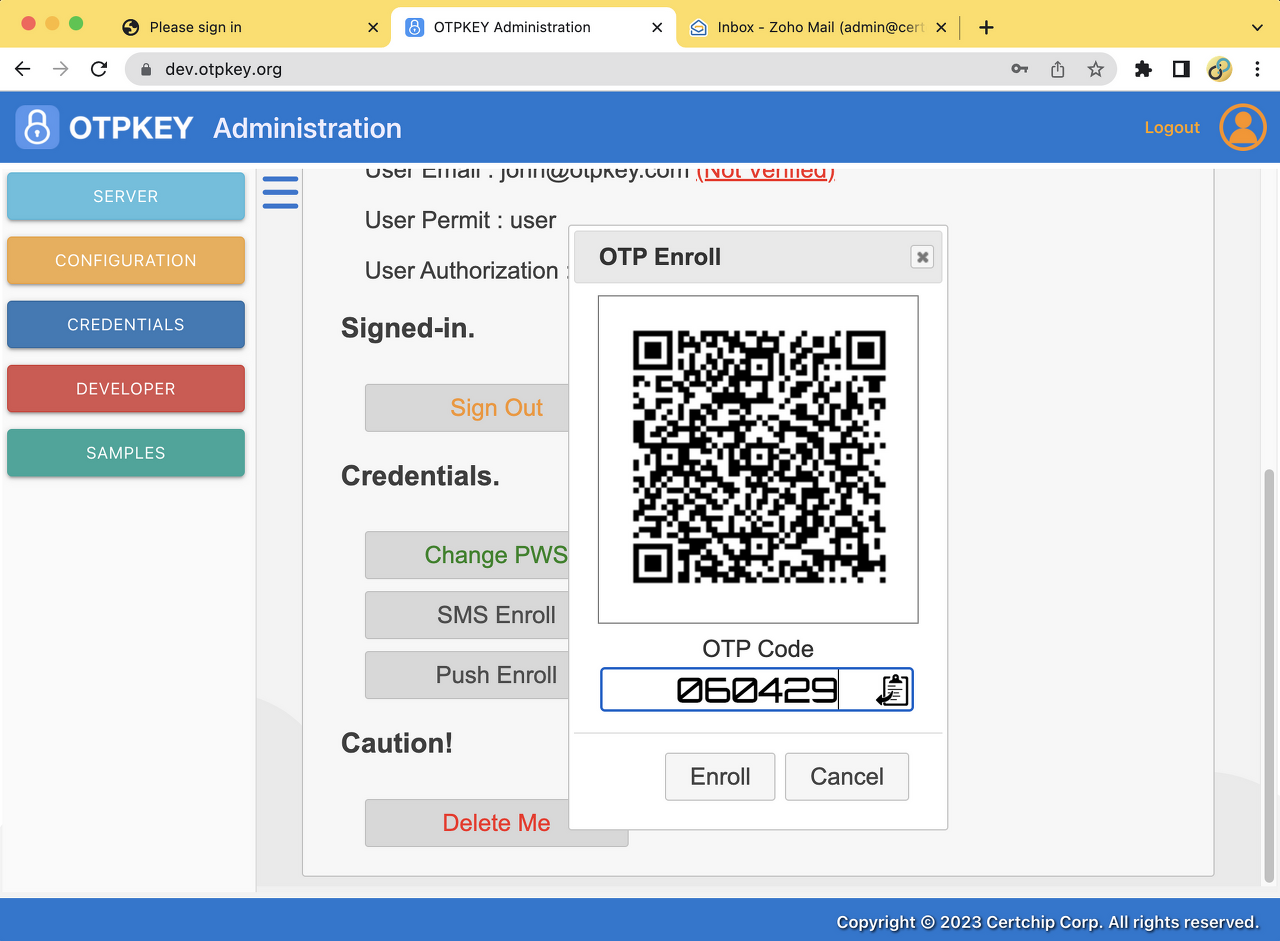
Task: Click the Administration header text
Action: point(307,128)
